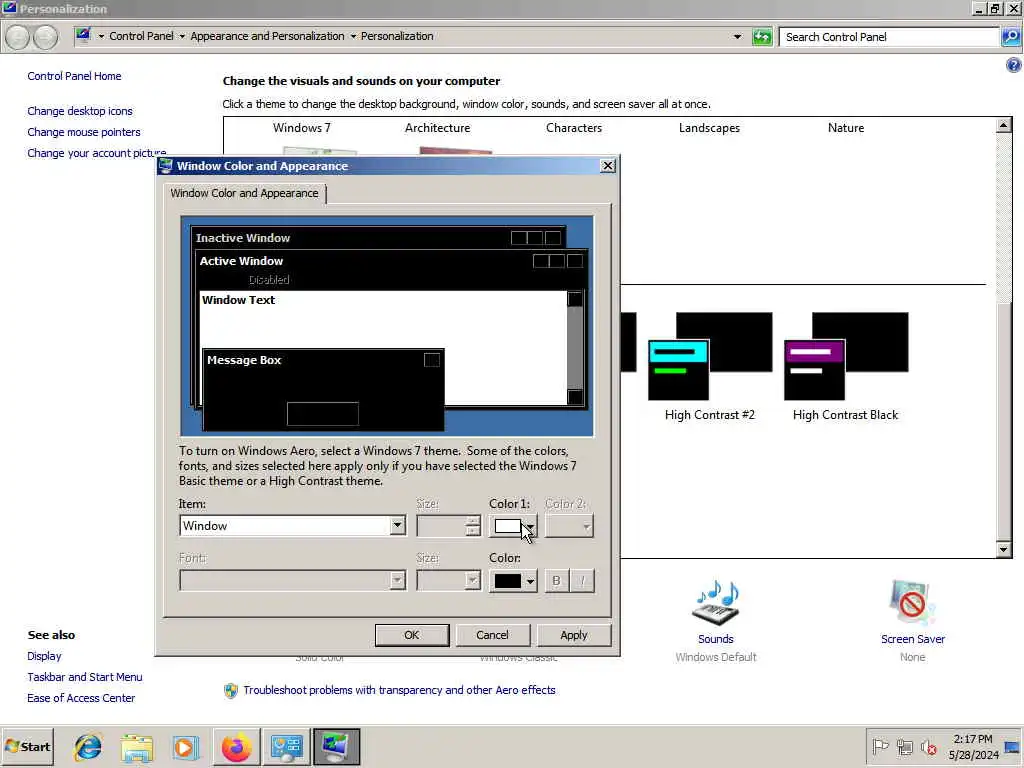Image resolution: width=1024 pixels, height=768 pixels.
Task: Open Troubleshoot problems with transparency link
Action: point(399,690)
